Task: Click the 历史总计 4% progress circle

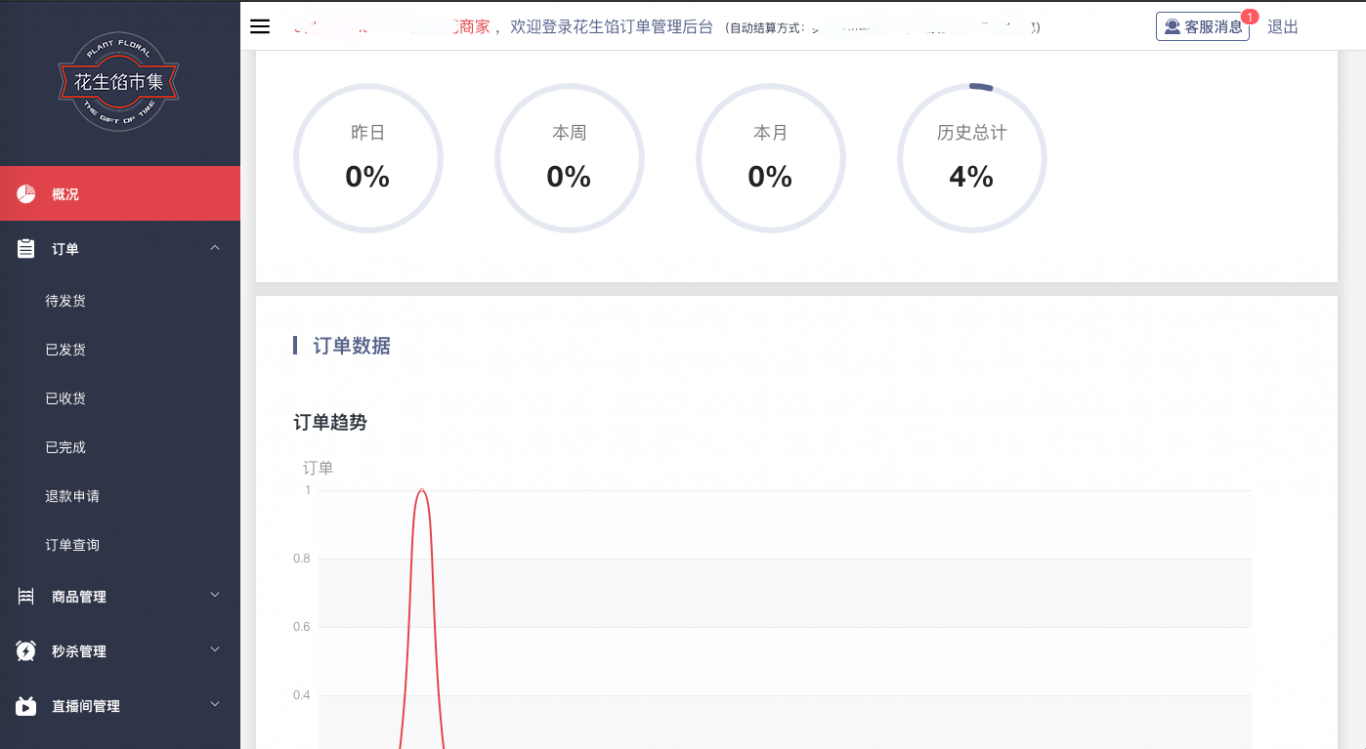Action: click(972, 158)
